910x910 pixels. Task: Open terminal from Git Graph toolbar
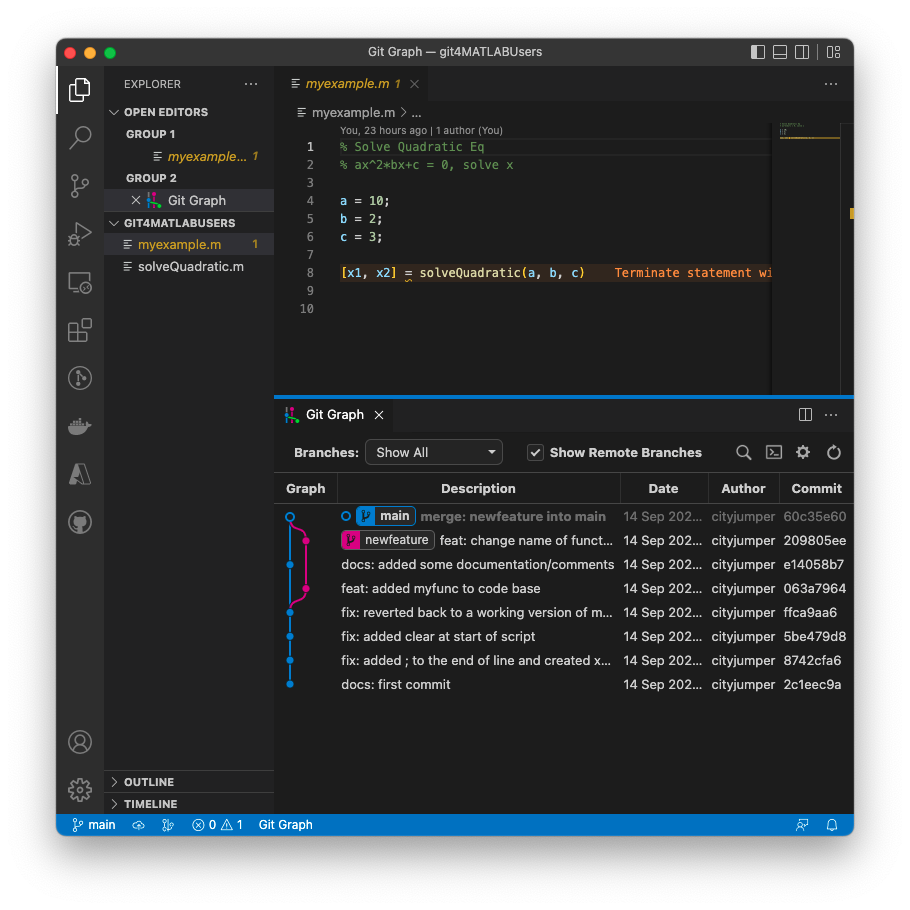[774, 453]
